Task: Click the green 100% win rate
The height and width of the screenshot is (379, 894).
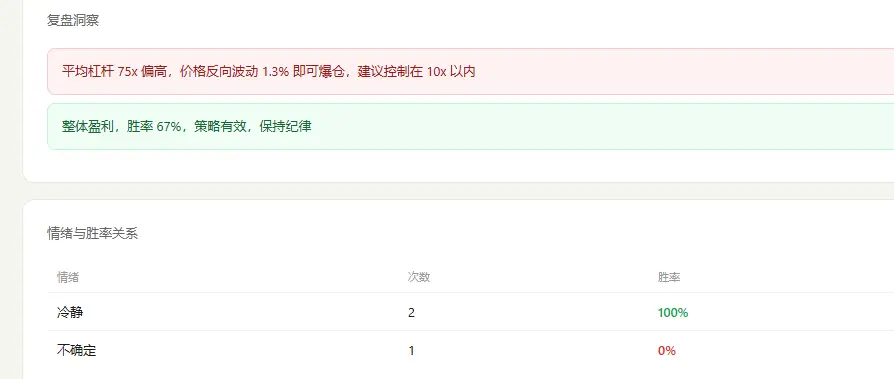Action: tap(673, 313)
